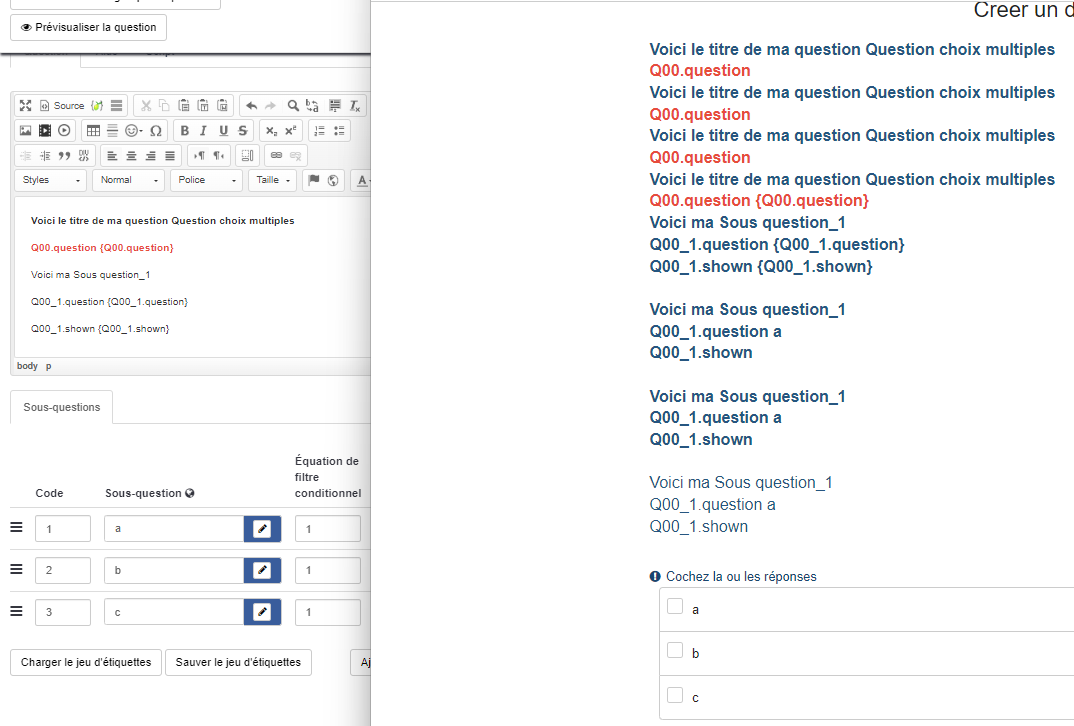Check the answer option 'c'

pos(675,694)
